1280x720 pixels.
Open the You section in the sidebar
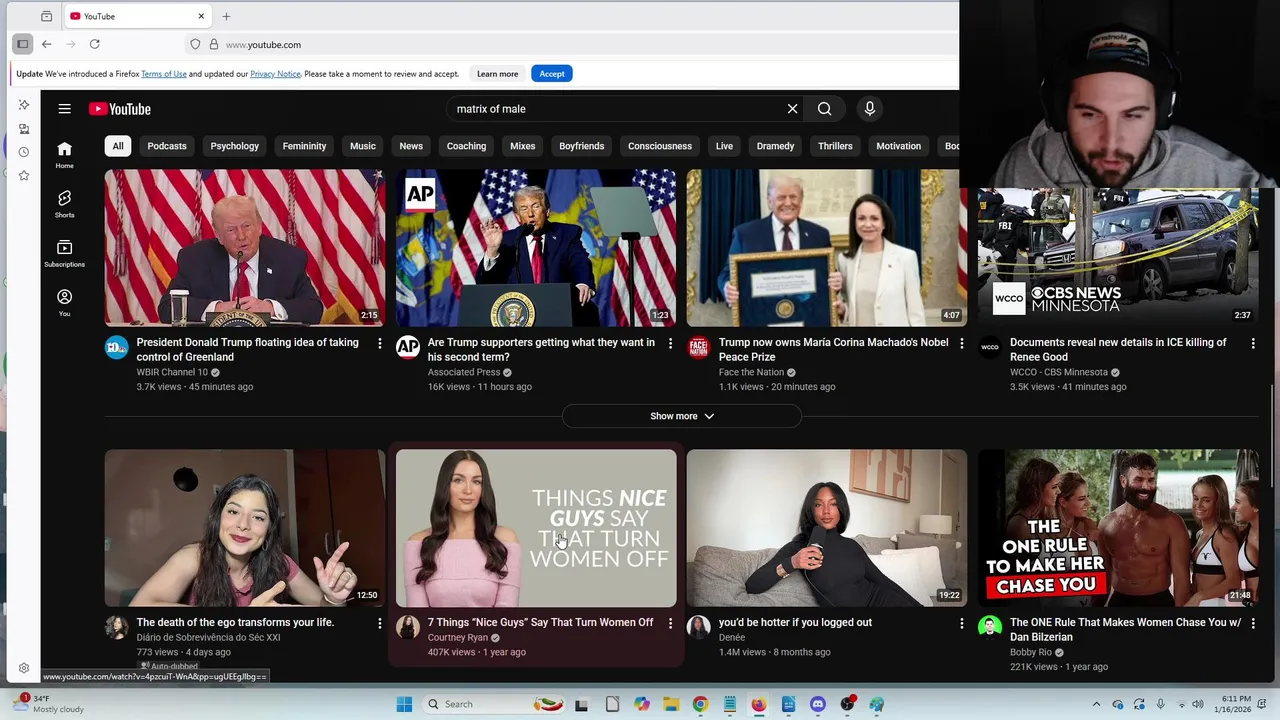tap(64, 303)
